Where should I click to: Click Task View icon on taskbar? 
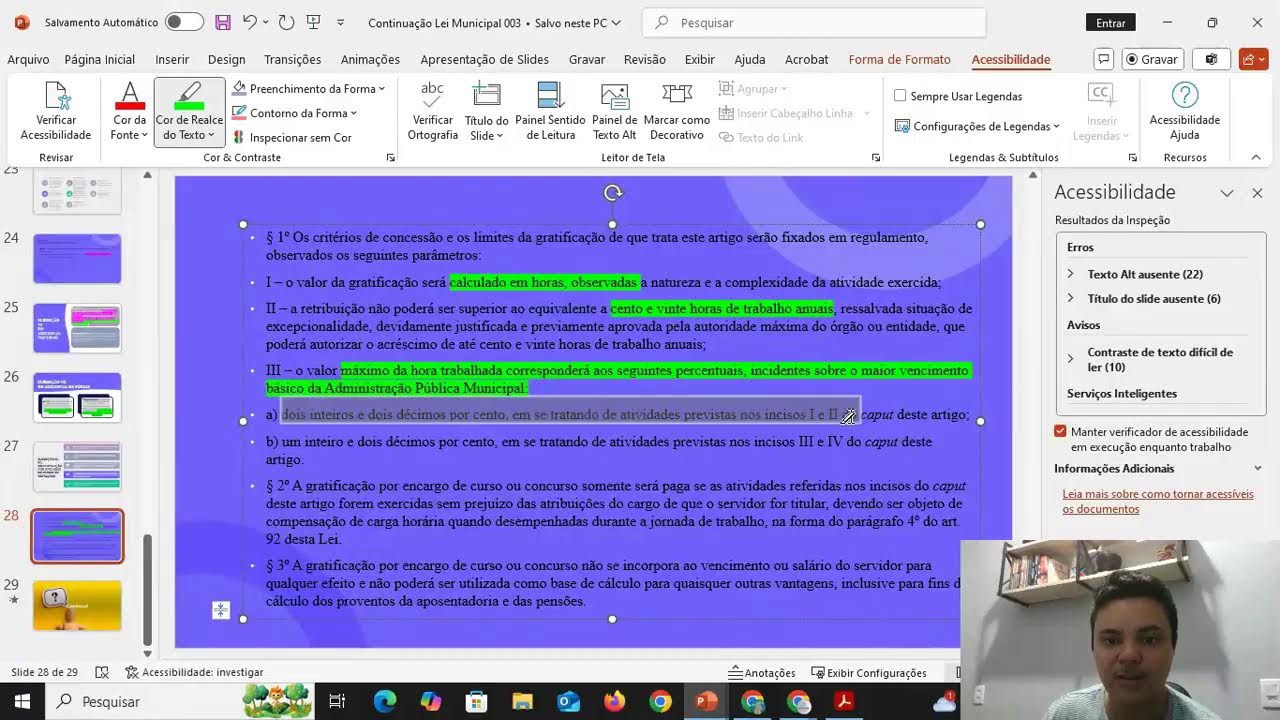[x=338, y=702]
